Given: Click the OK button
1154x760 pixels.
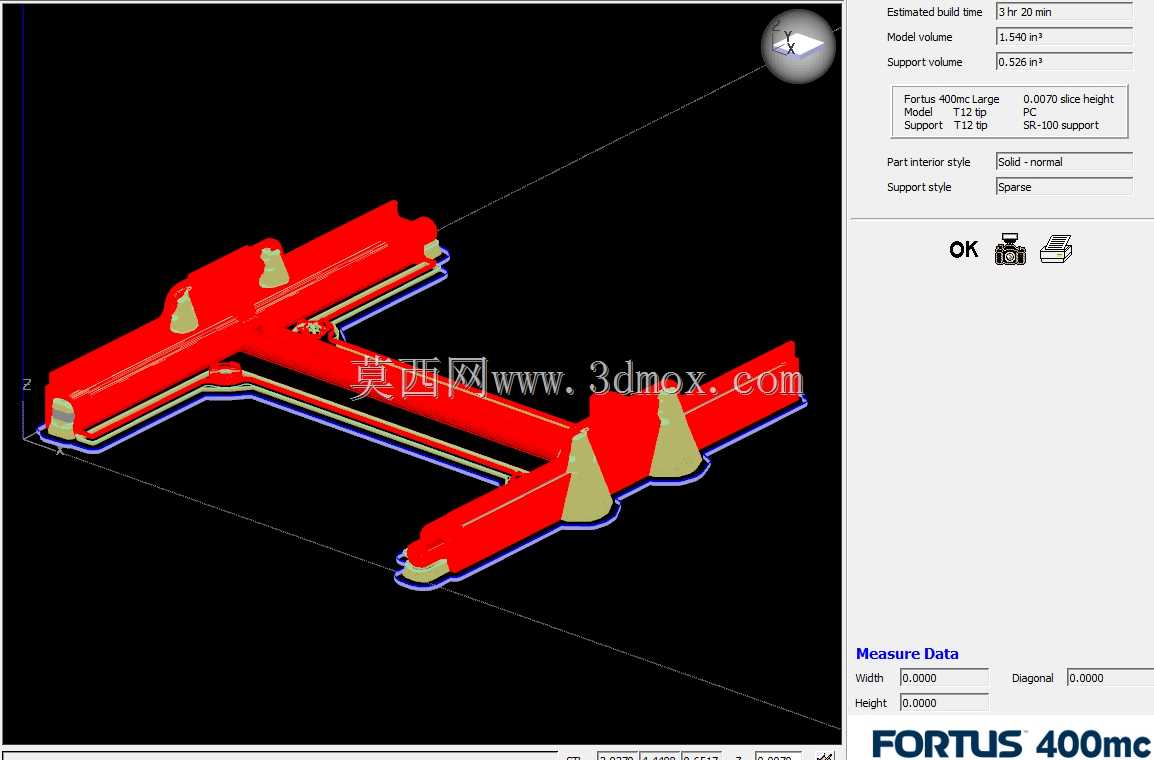Looking at the screenshot, I should pos(963,250).
